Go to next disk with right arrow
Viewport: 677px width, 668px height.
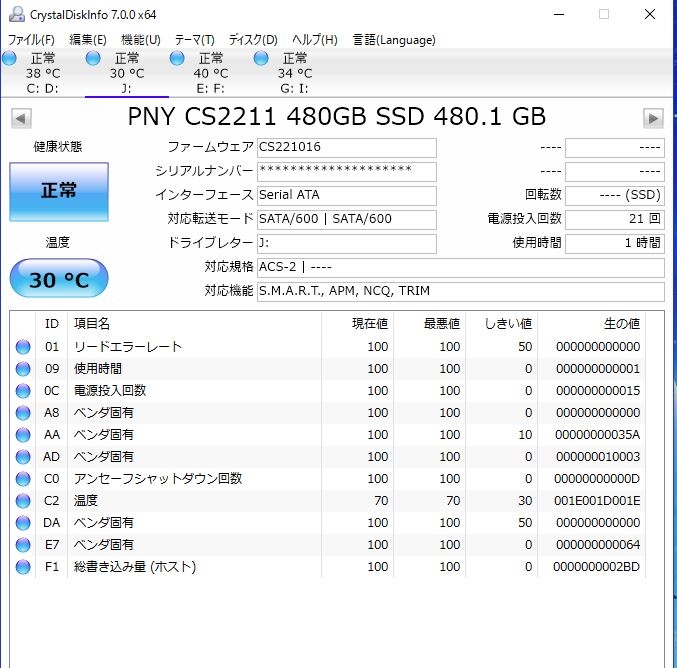point(653,118)
